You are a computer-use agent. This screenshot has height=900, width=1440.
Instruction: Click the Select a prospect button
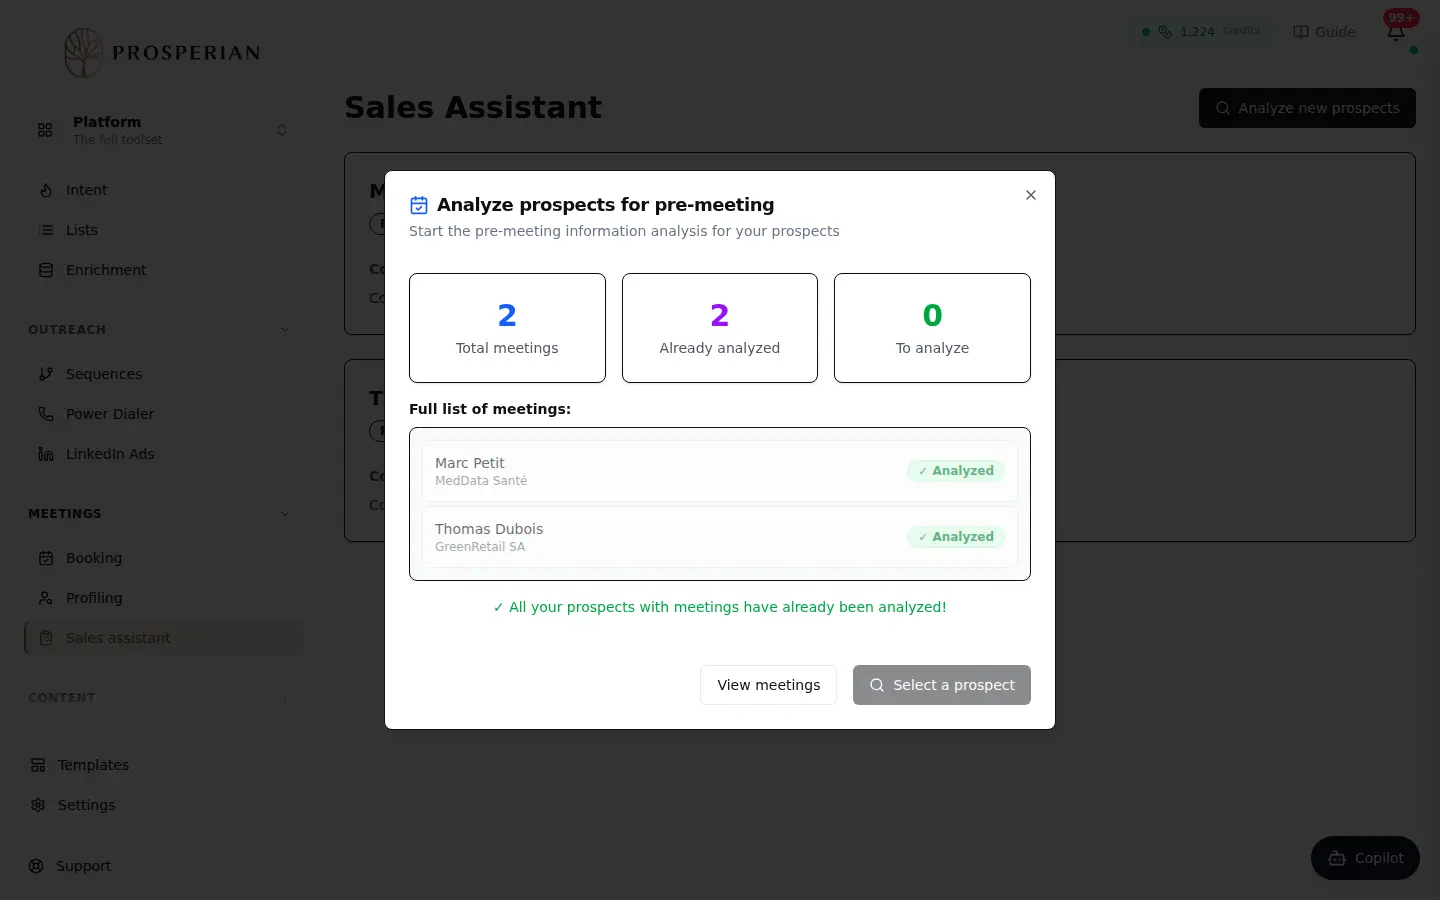(942, 685)
